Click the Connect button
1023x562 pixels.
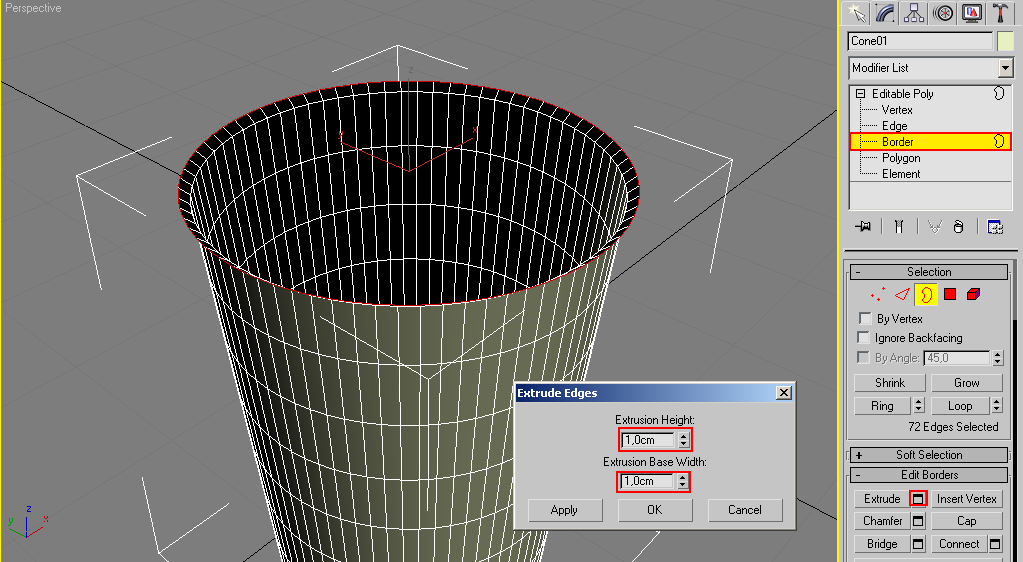coord(959,544)
